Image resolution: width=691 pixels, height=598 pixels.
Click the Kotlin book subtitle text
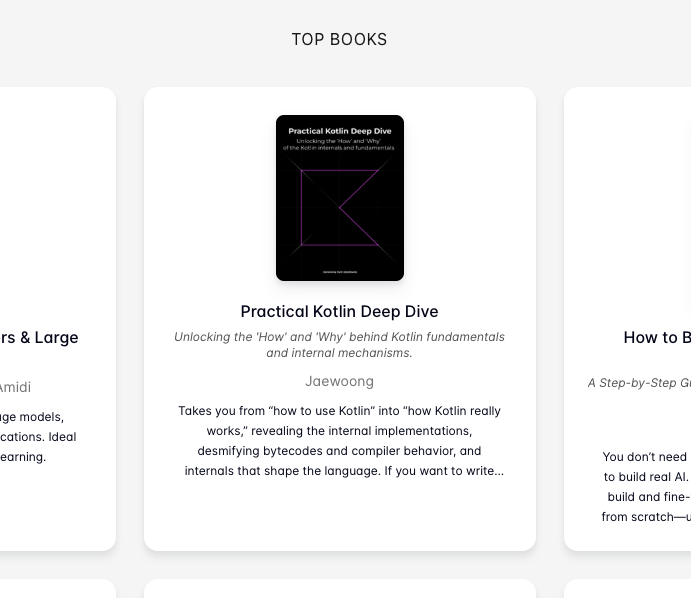point(339,345)
